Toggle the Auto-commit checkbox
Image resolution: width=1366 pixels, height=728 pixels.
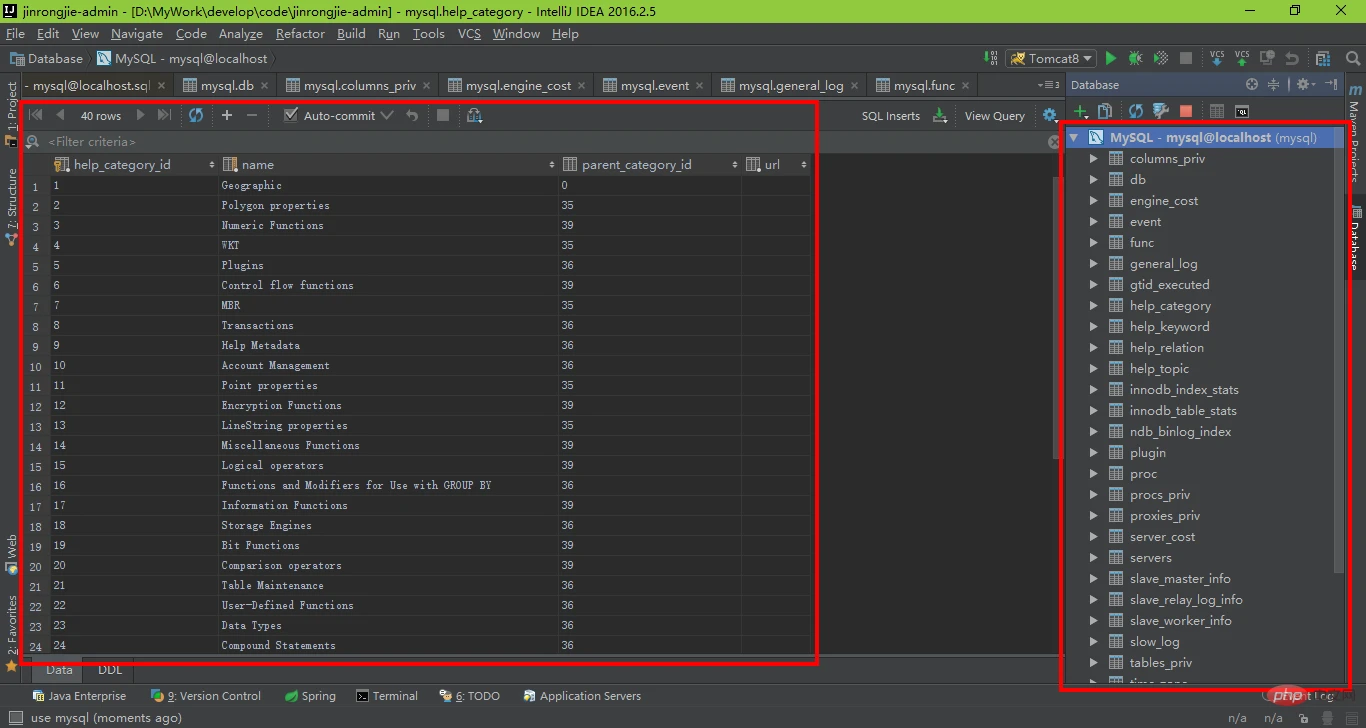tap(291, 115)
